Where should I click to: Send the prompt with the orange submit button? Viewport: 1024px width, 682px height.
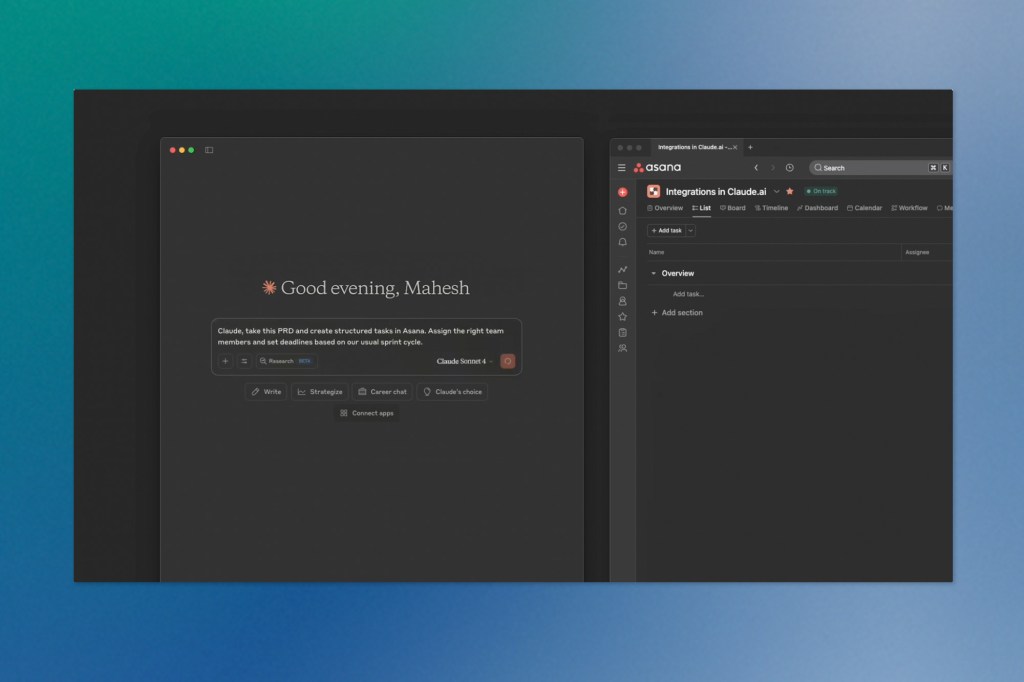coord(507,361)
